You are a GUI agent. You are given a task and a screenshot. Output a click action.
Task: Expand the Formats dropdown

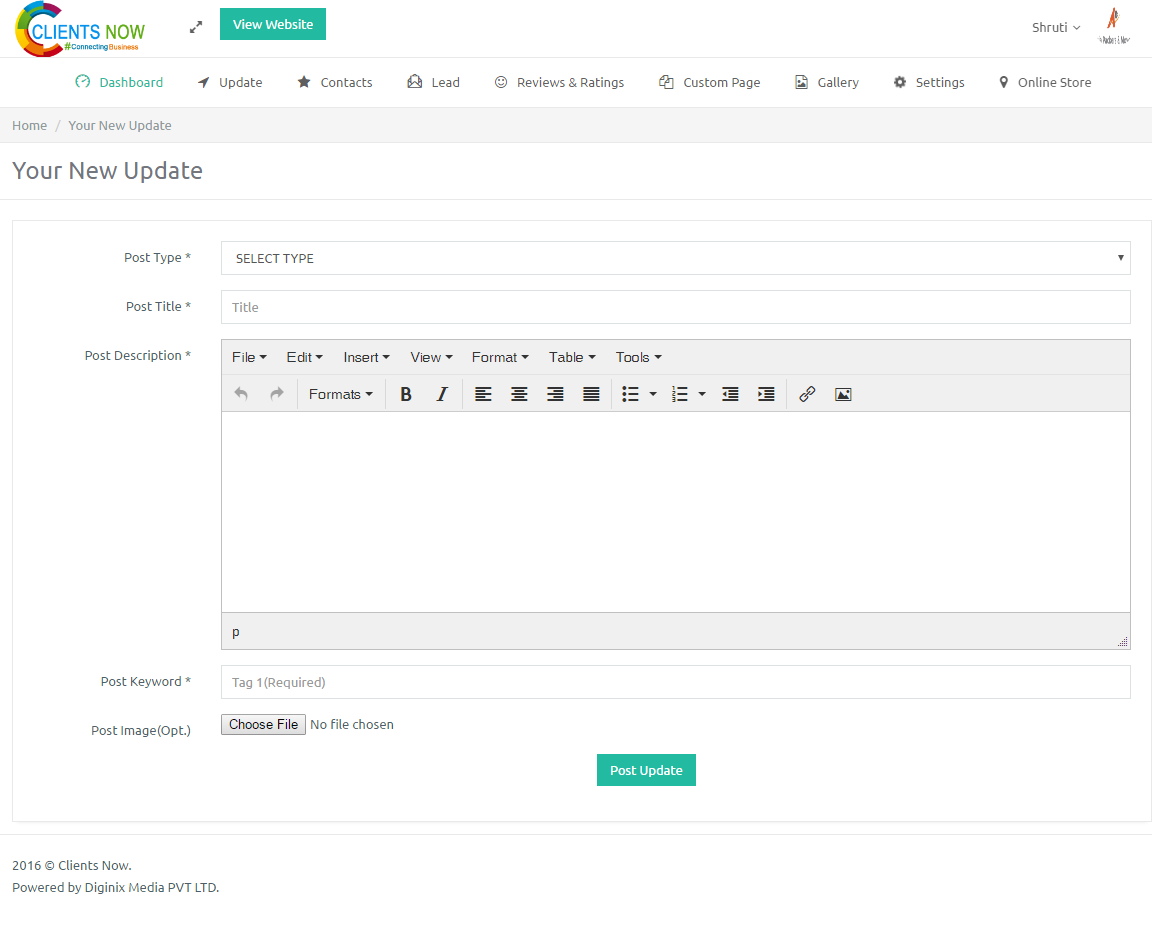341,394
